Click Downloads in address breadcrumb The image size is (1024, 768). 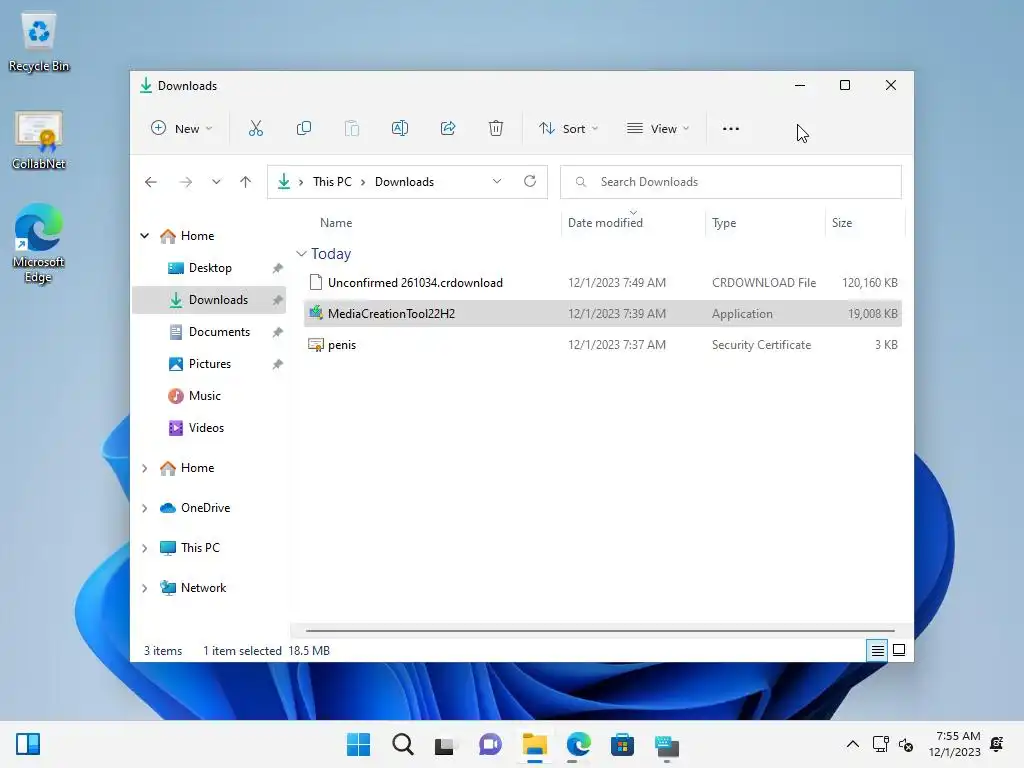point(404,182)
